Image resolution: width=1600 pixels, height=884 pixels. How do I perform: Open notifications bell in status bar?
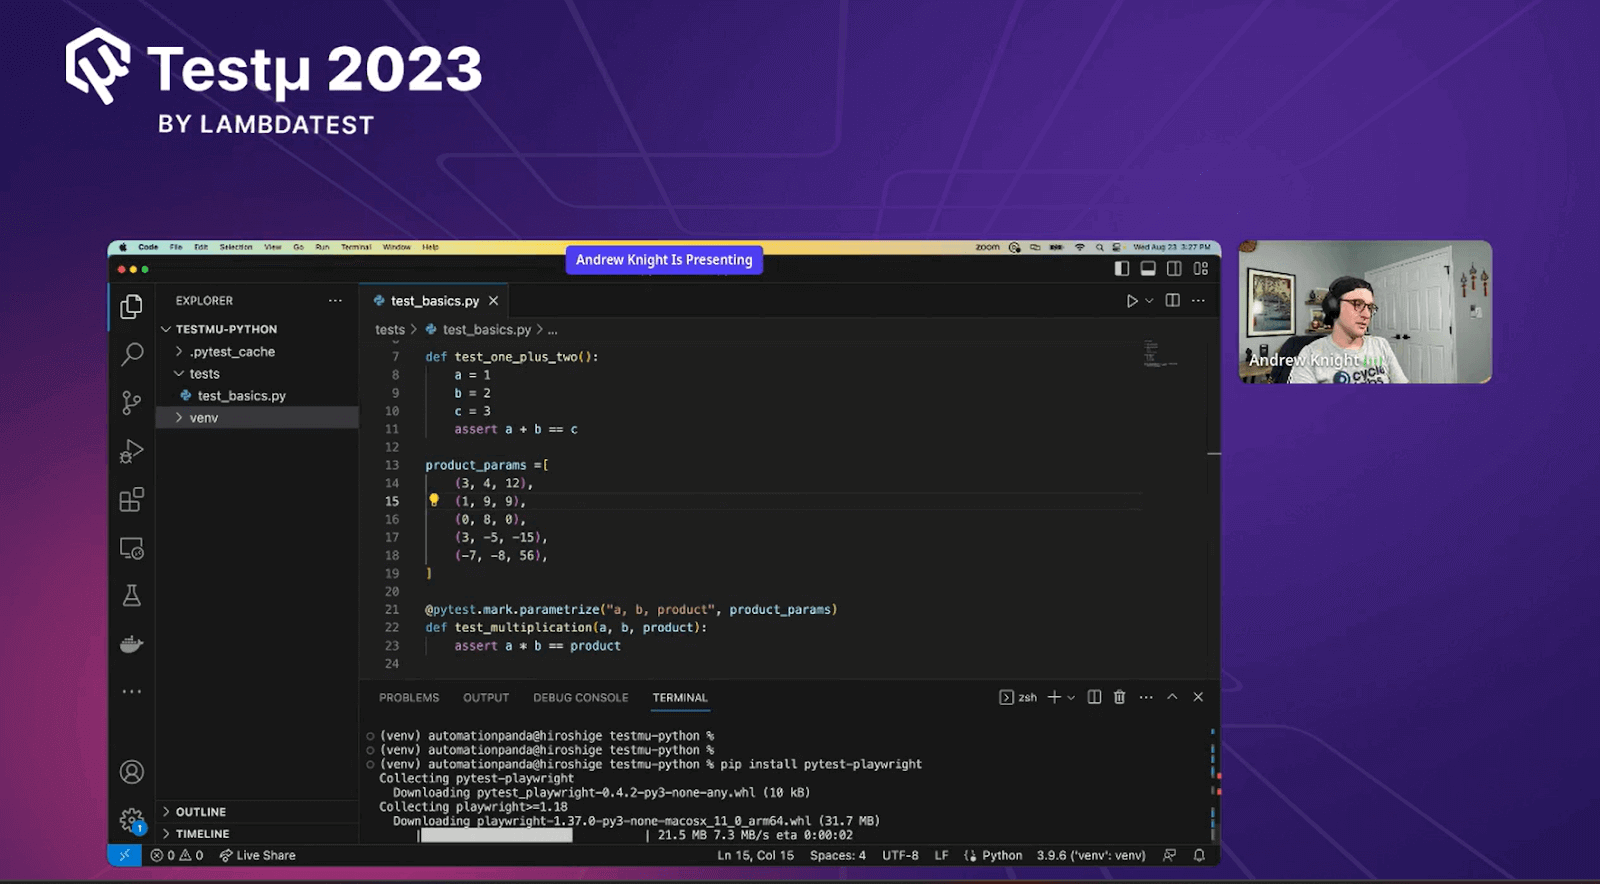coord(1199,855)
